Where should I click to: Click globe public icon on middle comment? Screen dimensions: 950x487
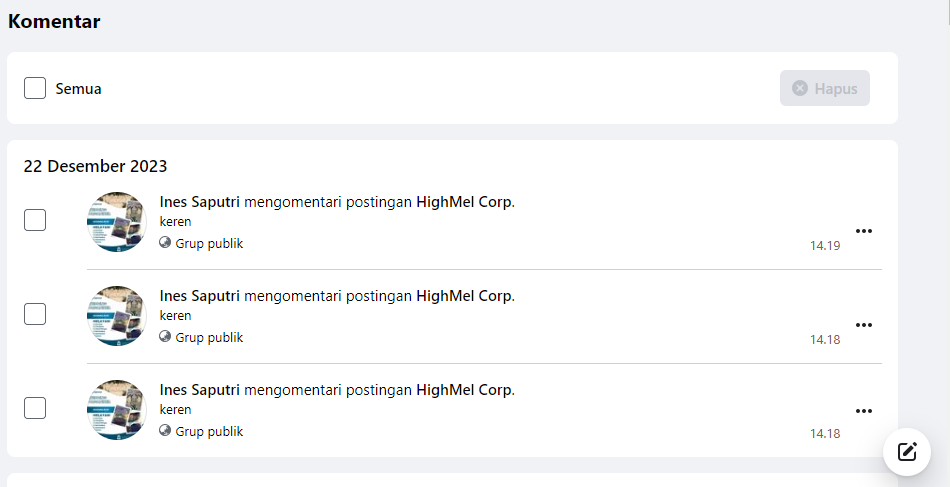pyautogui.click(x=165, y=337)
